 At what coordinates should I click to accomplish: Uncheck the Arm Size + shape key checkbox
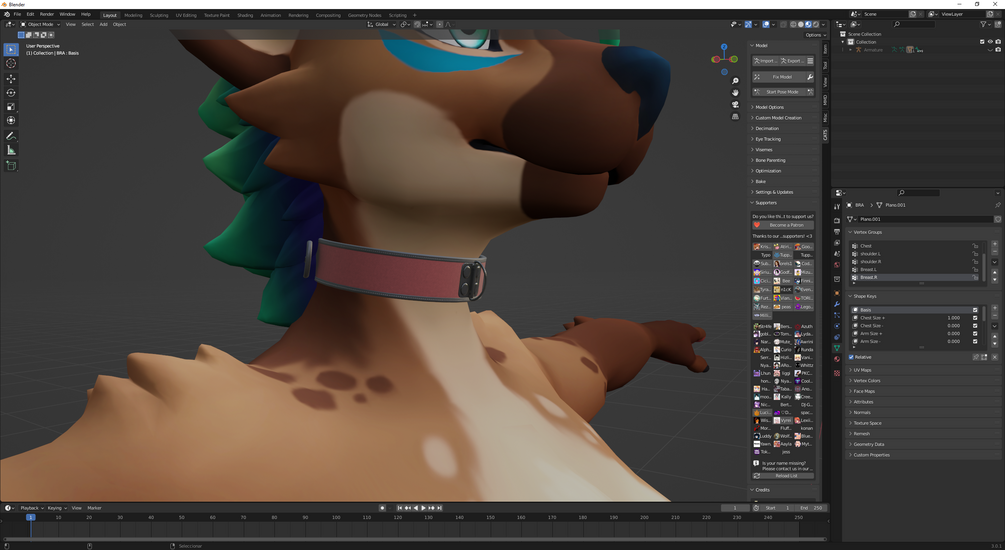pos(976,333)
